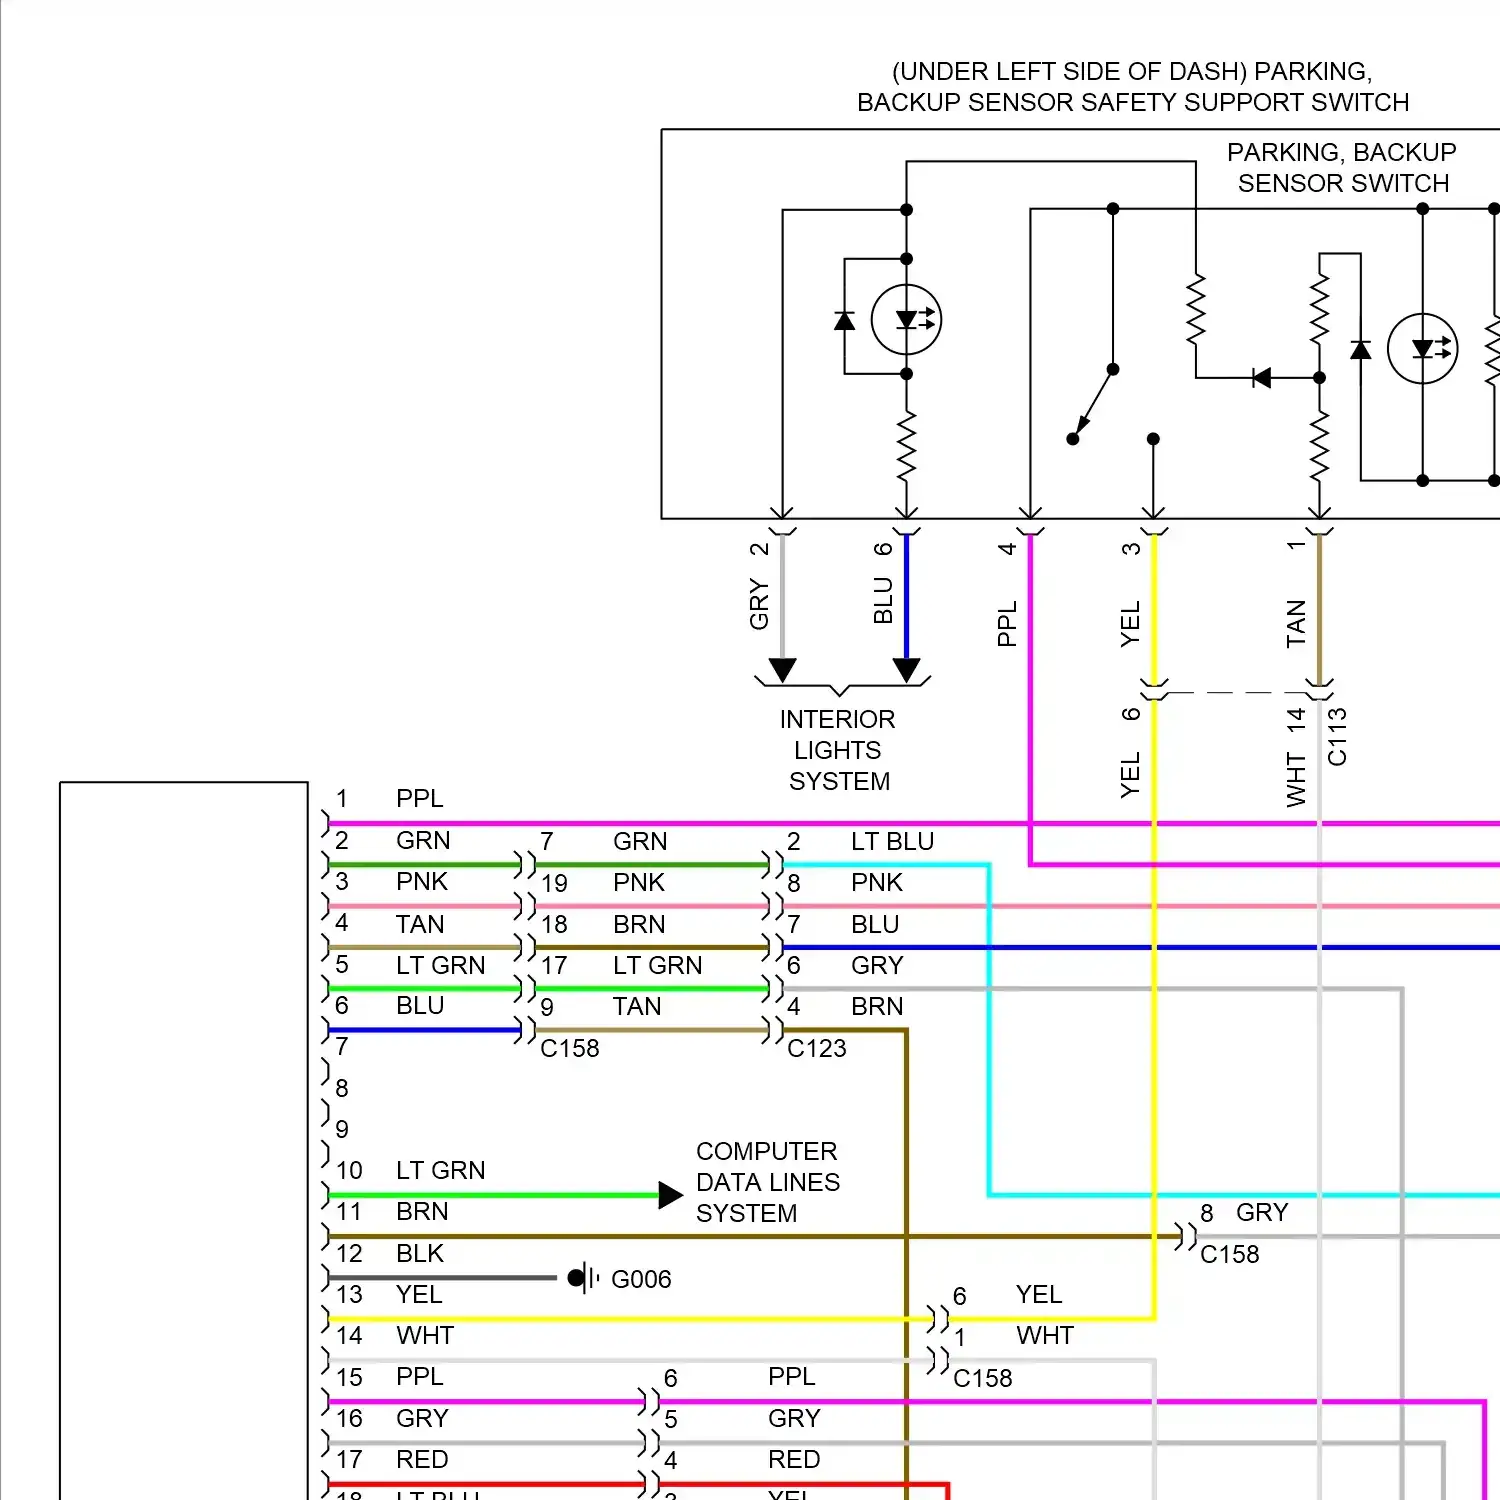Screen dimensions: 1500x1500
Task: Click the vertical 'PPL' label at switch pin 4
Action: [x=1007, y=623]
